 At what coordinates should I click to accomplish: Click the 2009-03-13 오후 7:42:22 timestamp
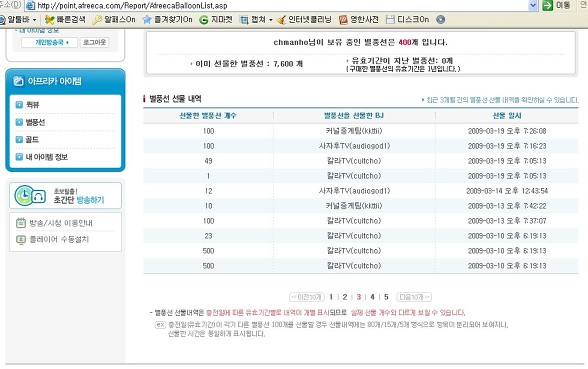click(507, 206)
